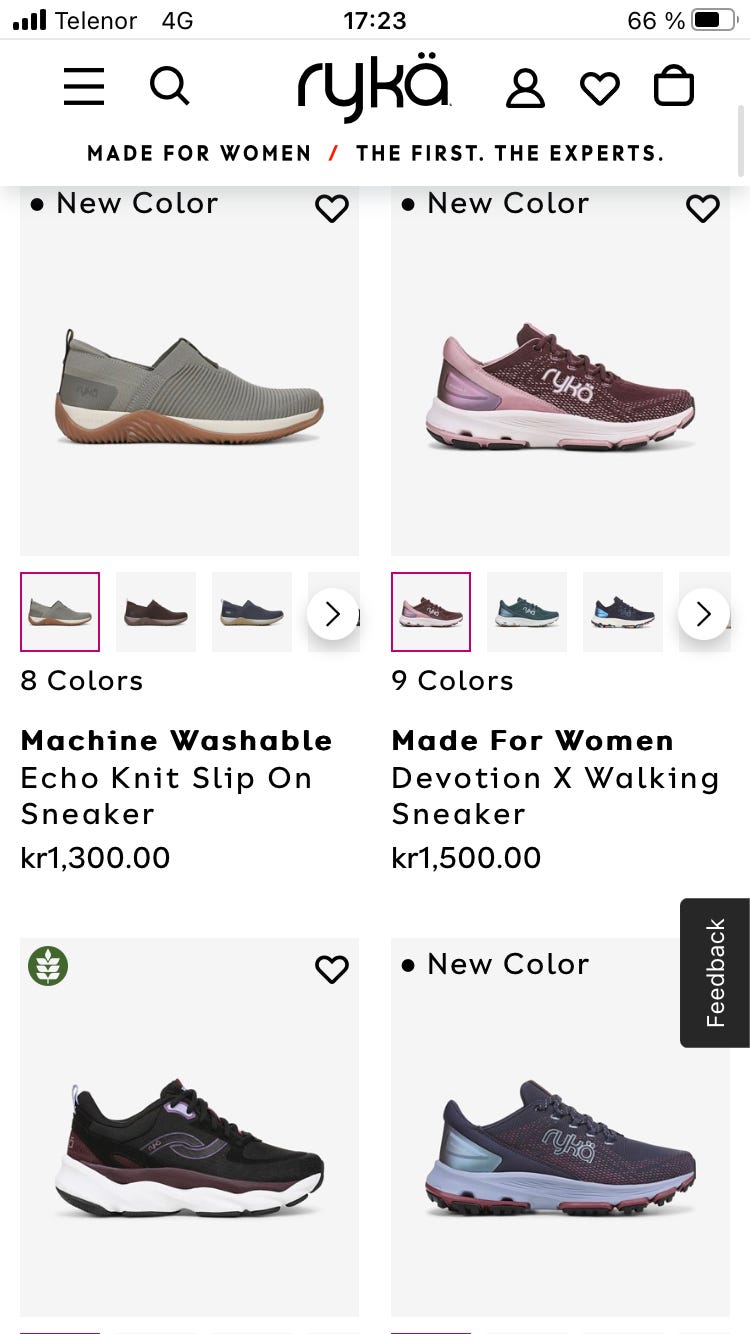Select the navy Echo Knit color swatch
Image resolution: width=750 pixels, height=1334 pixels.
click(x=252, y=612)
